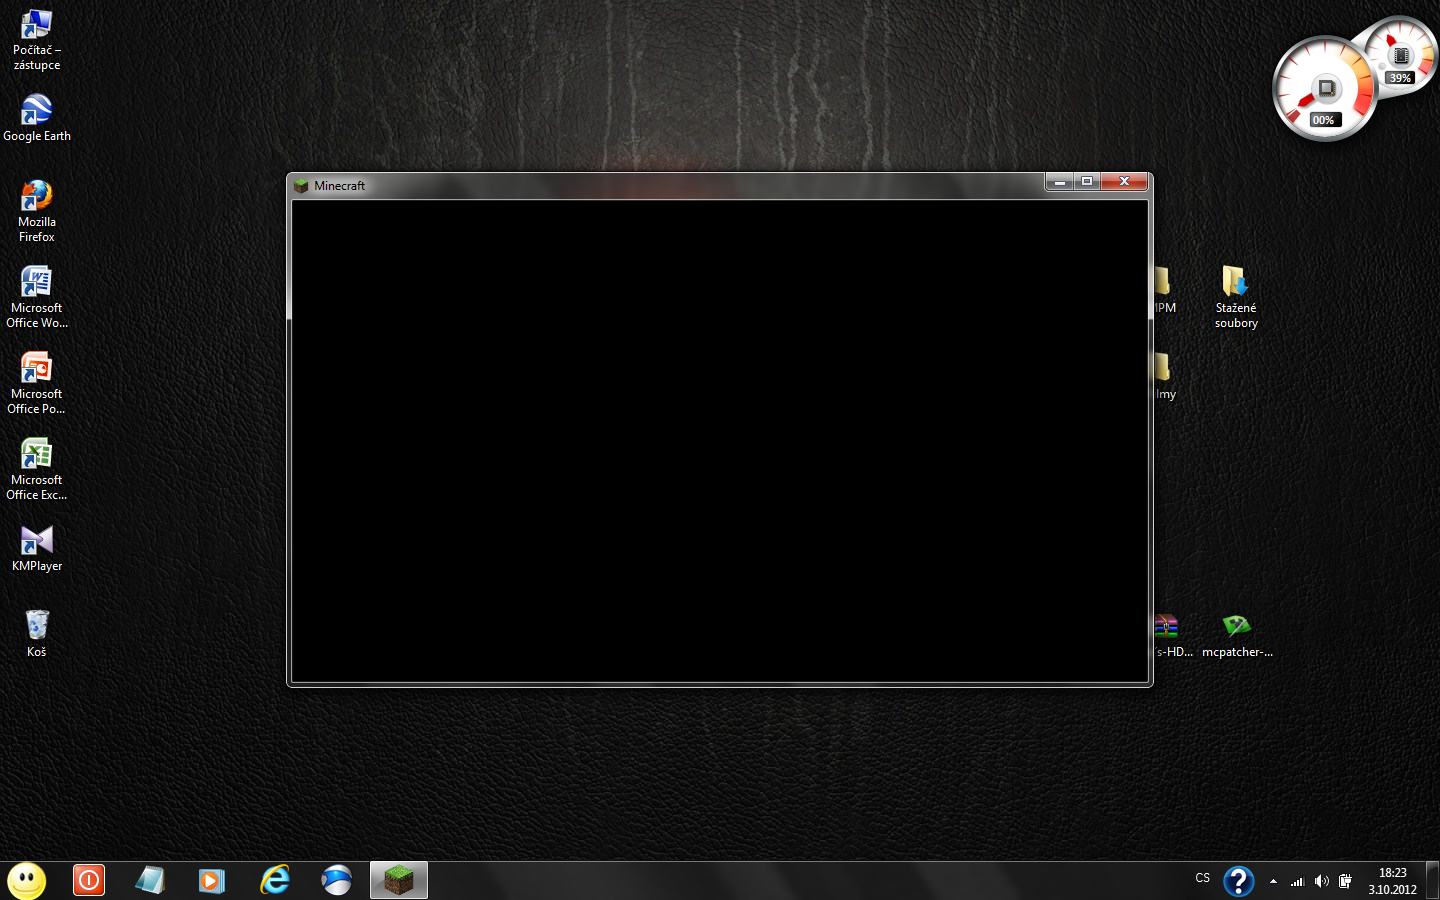Open the smiley-face Start button
This screenshot has height=900, width=1440.
click(x=27, y=881)
